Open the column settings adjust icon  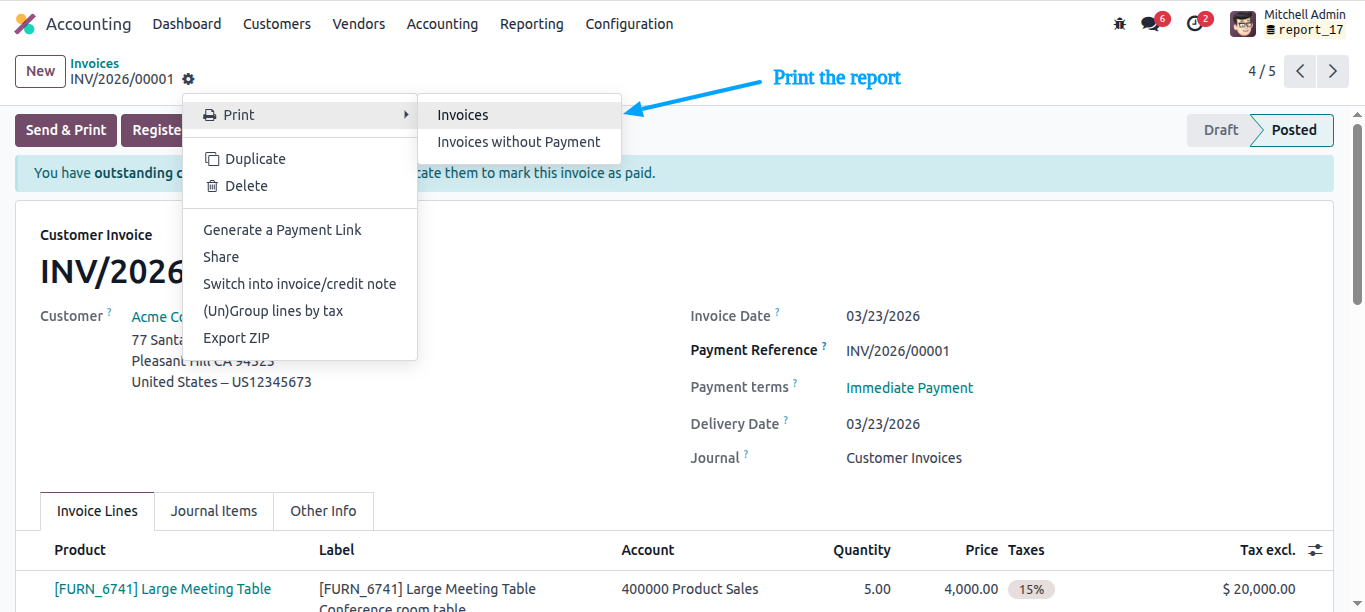(x=1315, y=550)
